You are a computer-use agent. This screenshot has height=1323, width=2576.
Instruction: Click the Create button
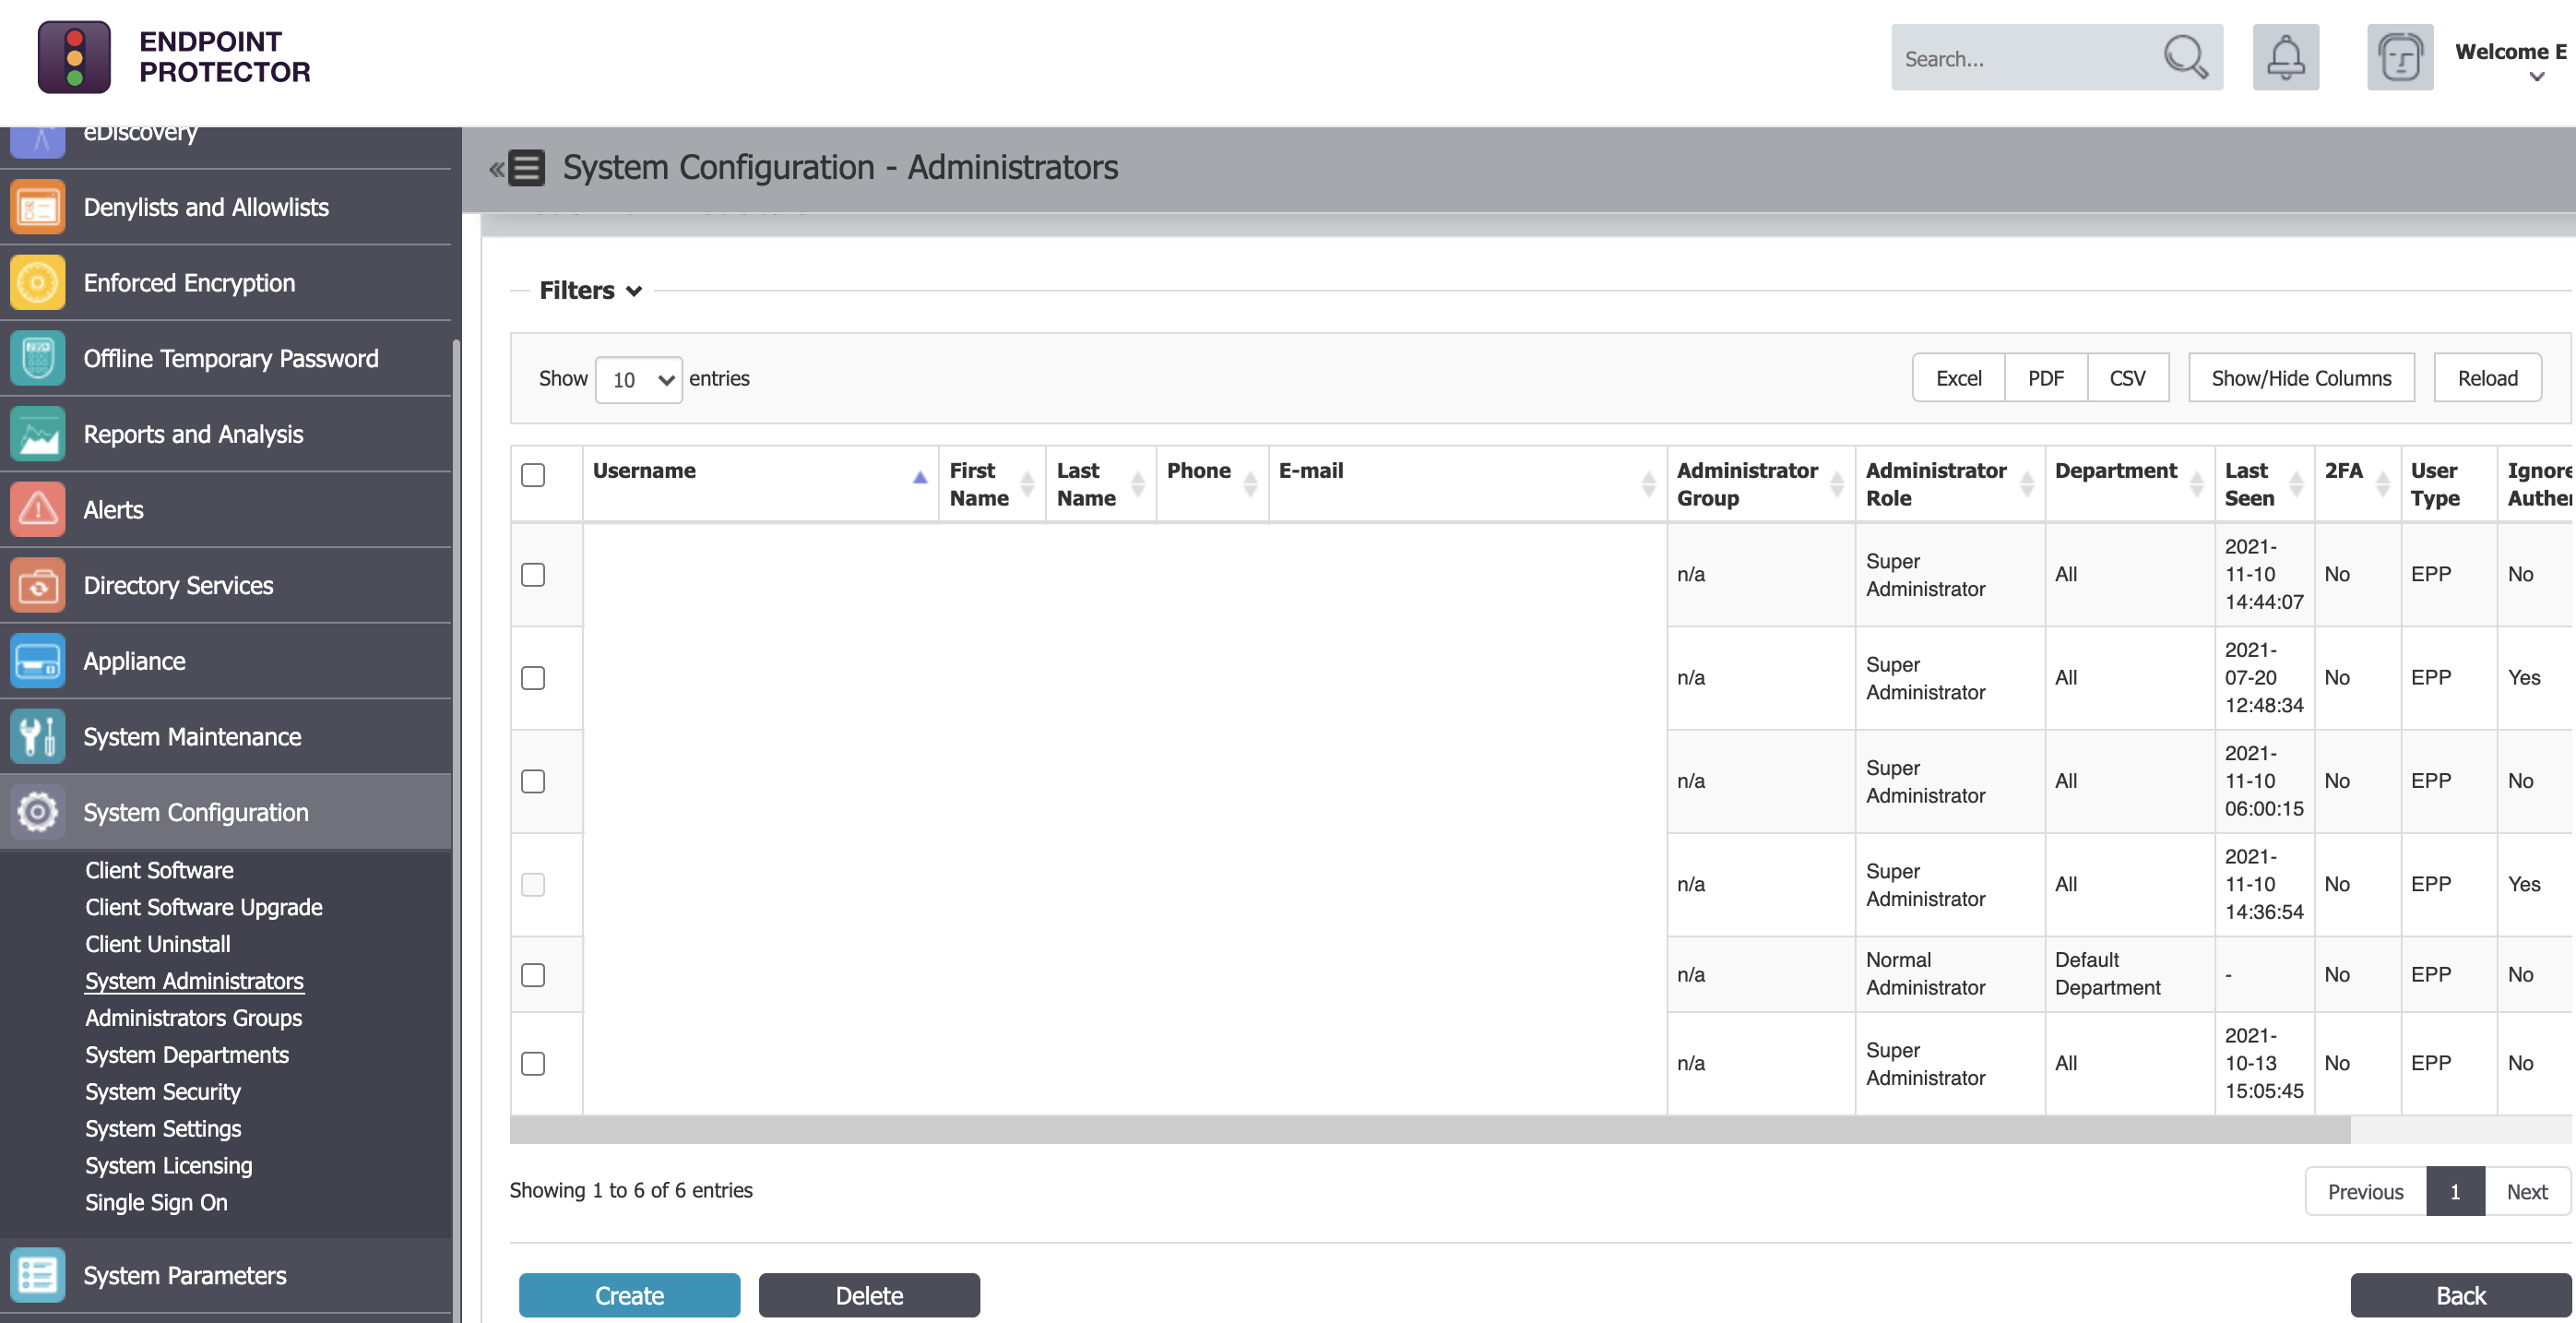pos(629,1295)
